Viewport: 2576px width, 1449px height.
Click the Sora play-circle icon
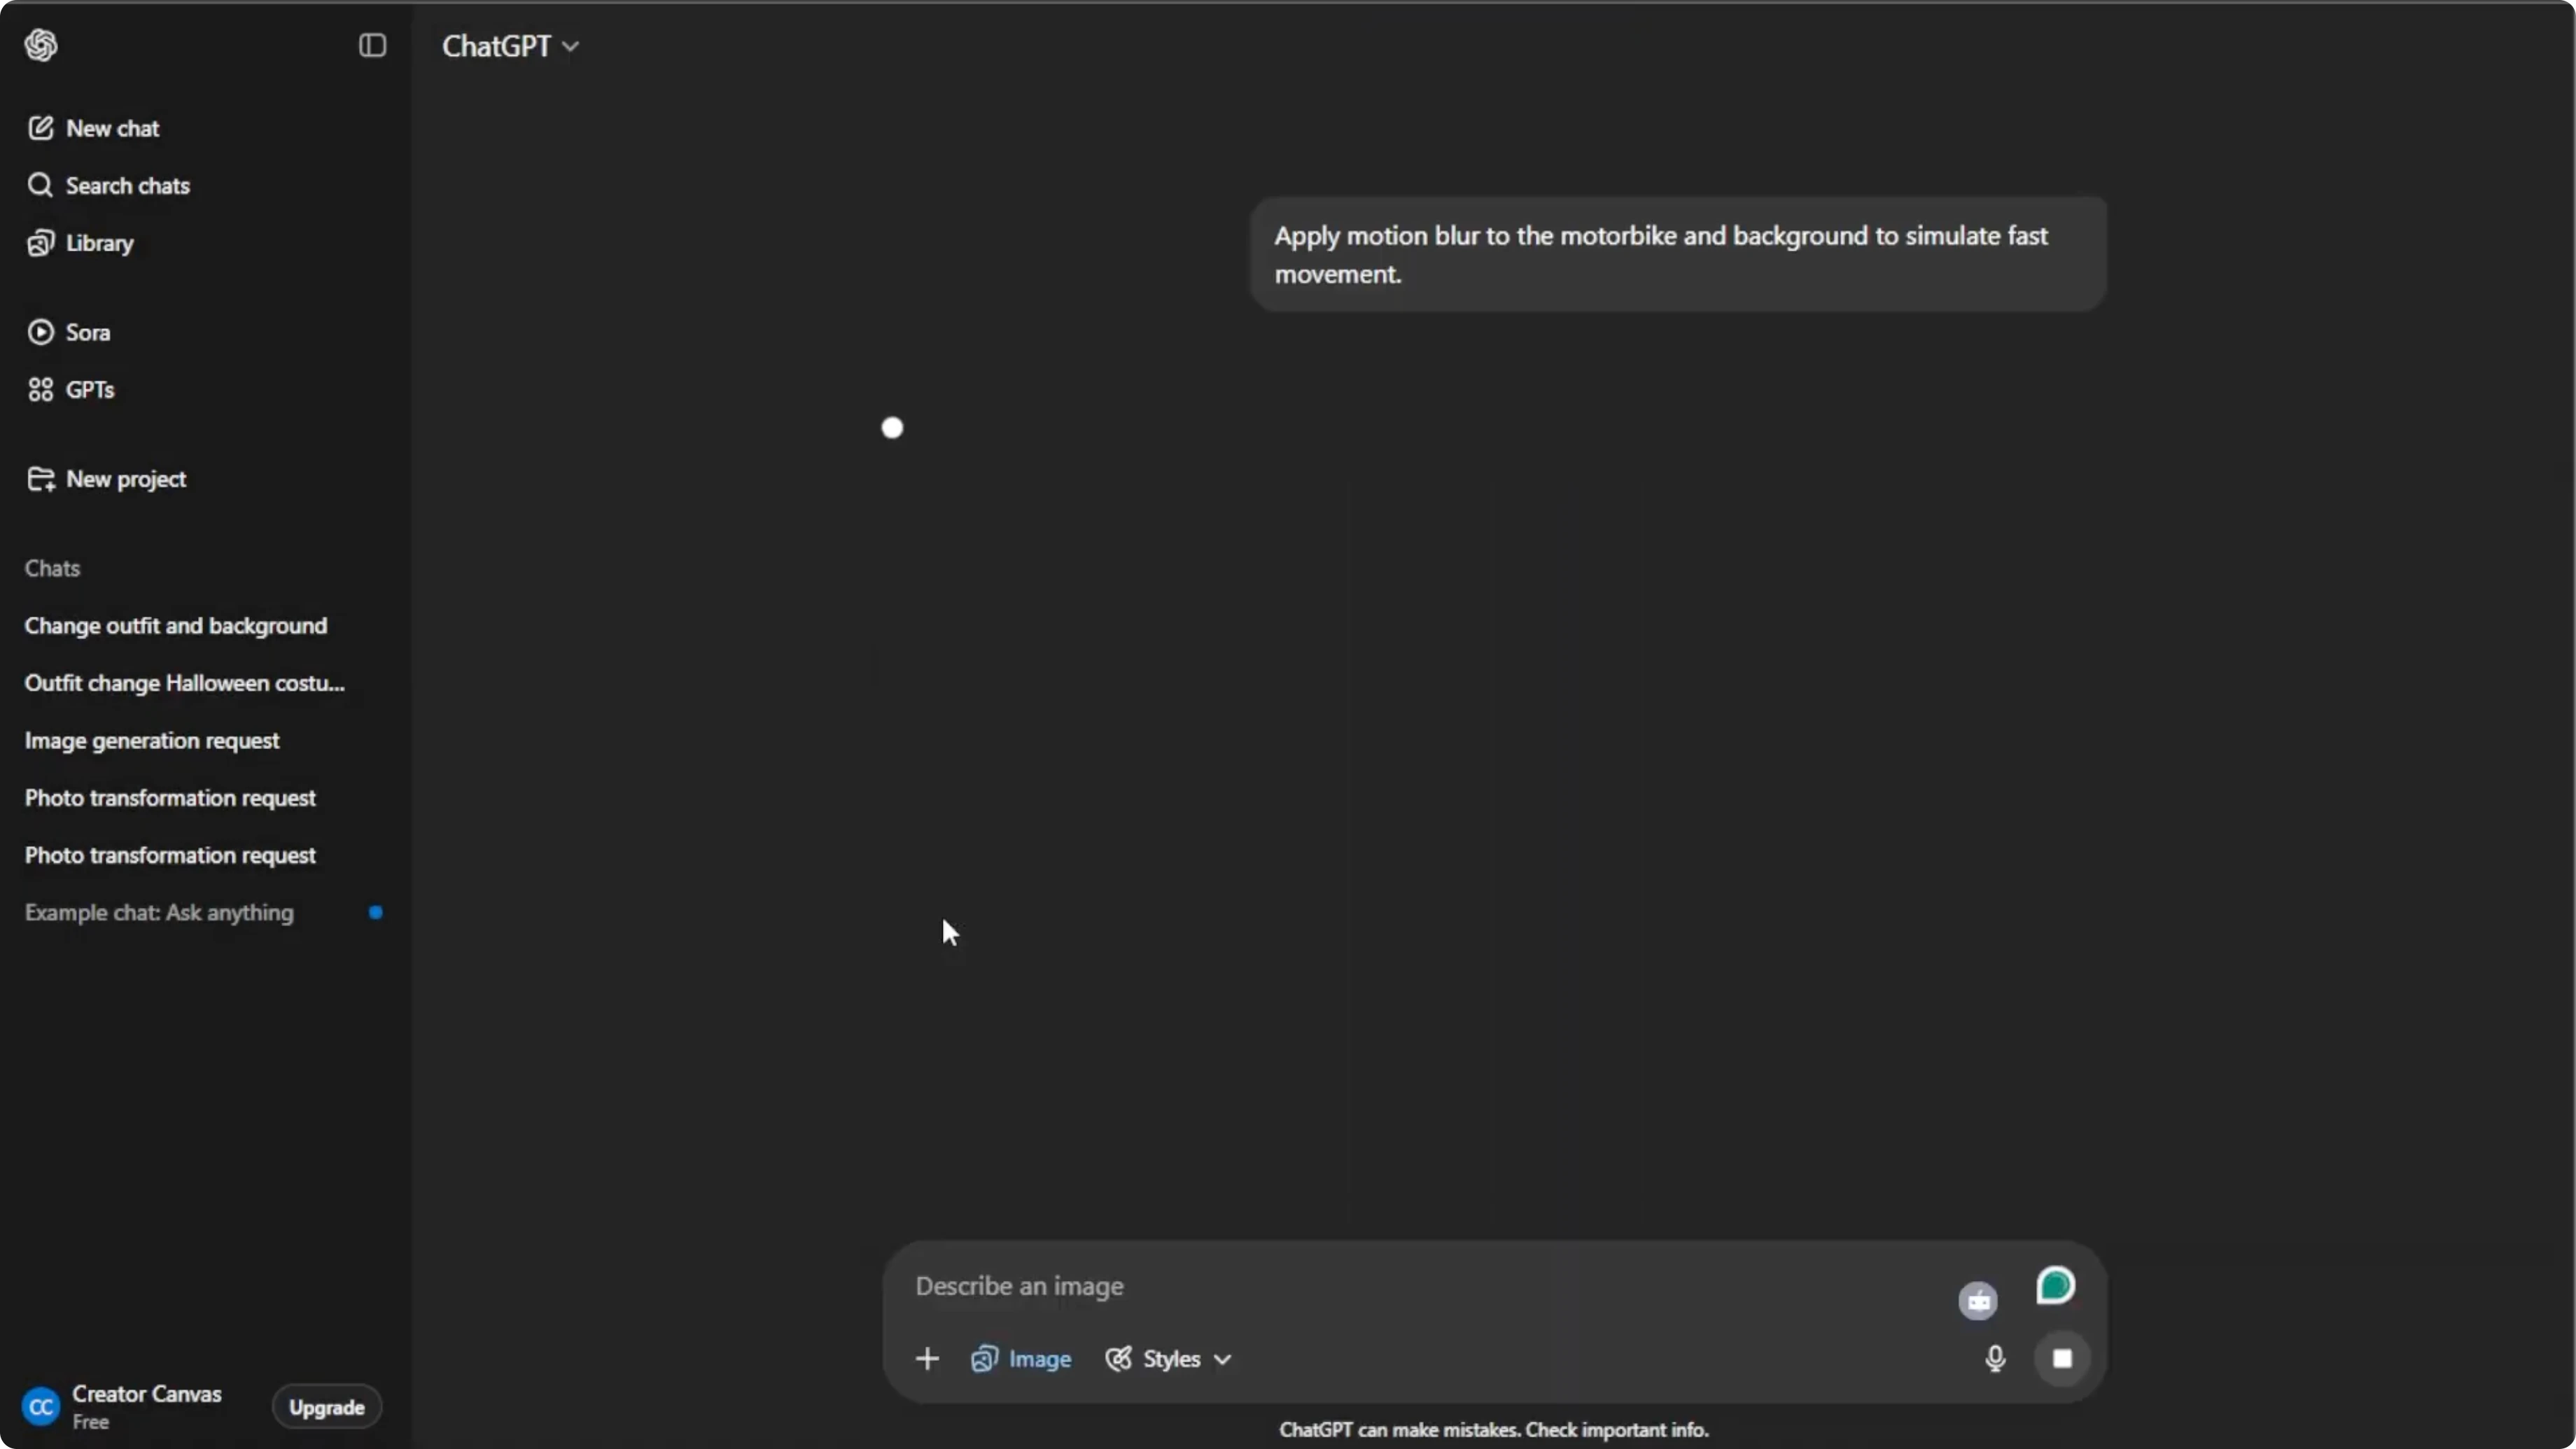coord(40,332)
